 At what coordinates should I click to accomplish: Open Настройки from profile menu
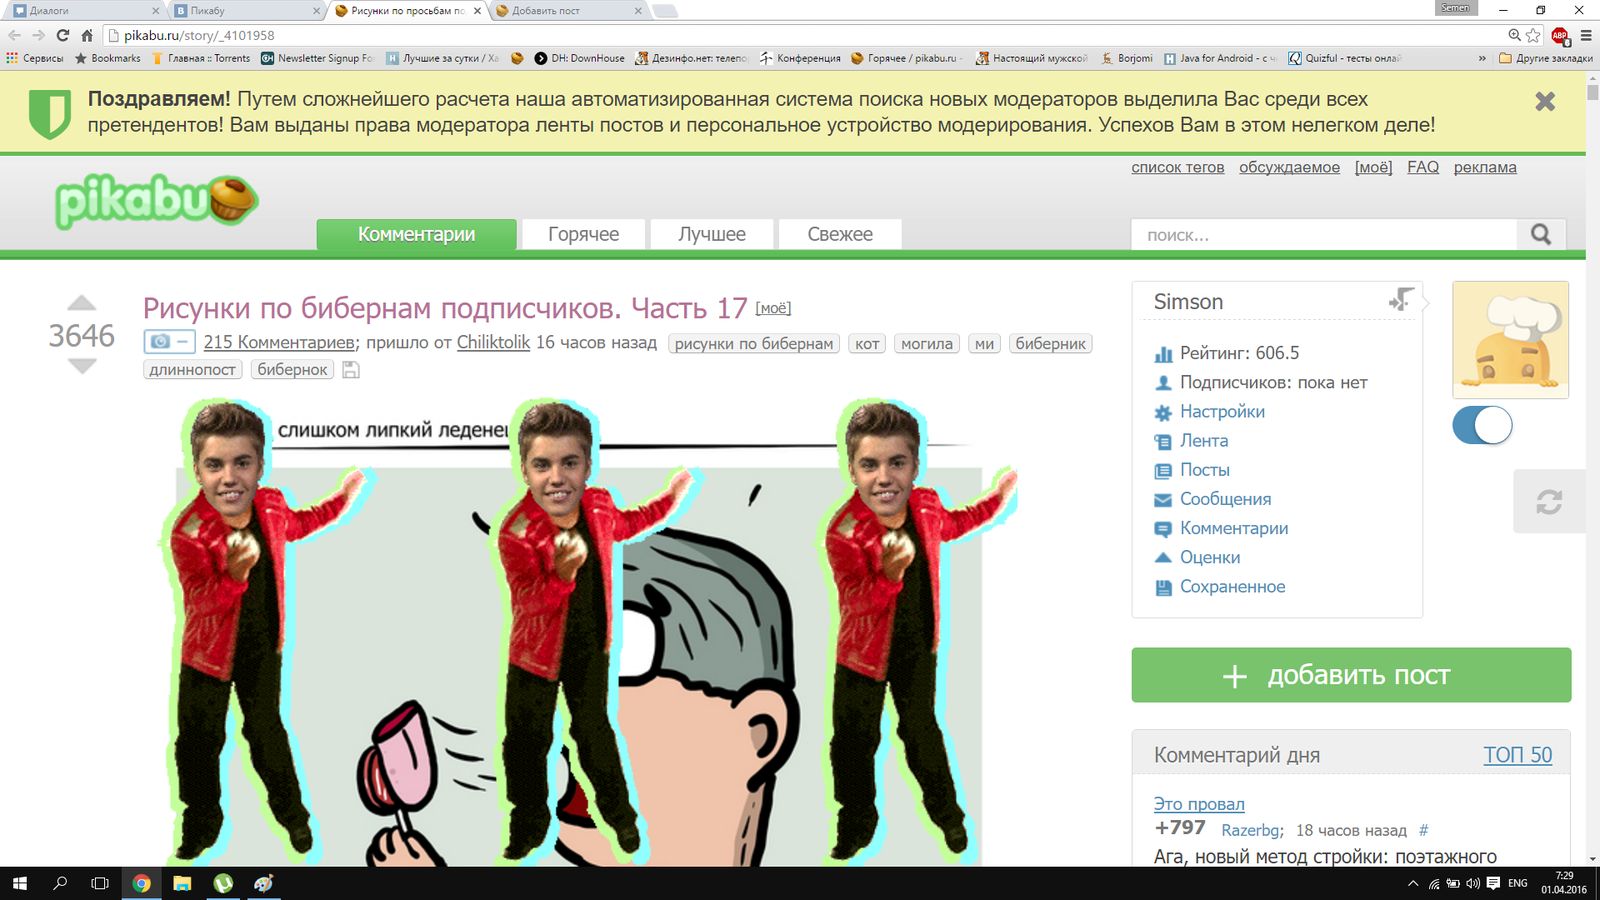(x=1222, y=411)
